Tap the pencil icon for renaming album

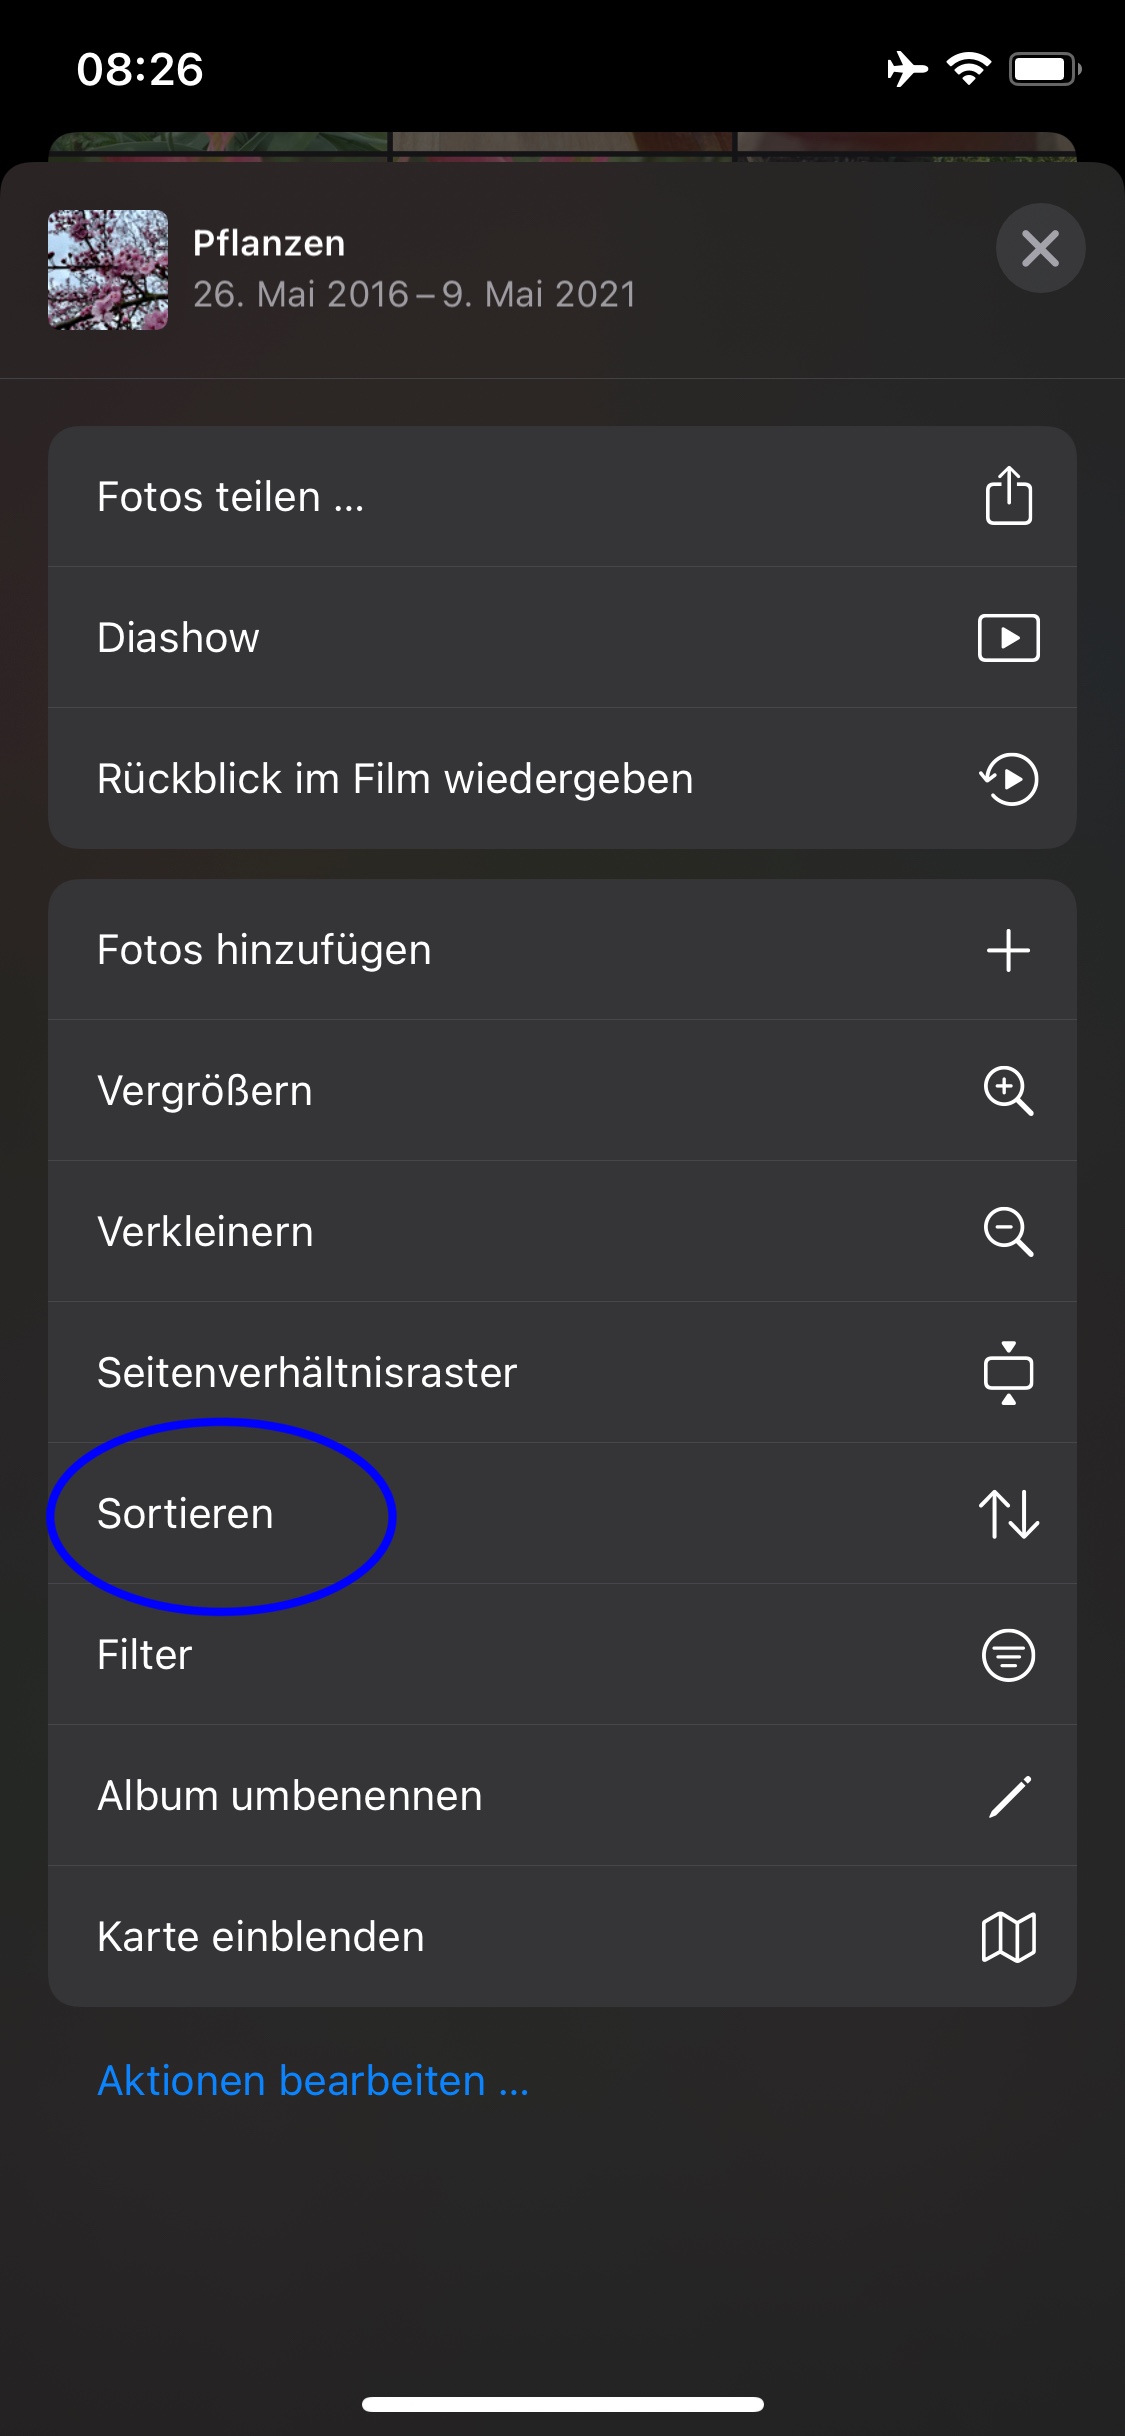[1008, 1796]
